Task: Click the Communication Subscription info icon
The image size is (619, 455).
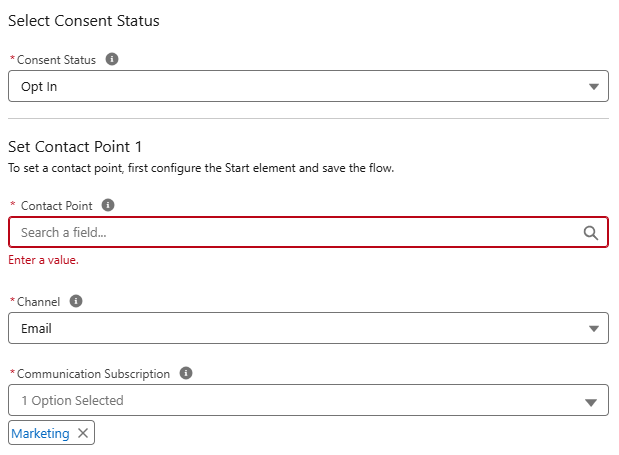Action: 185,373
